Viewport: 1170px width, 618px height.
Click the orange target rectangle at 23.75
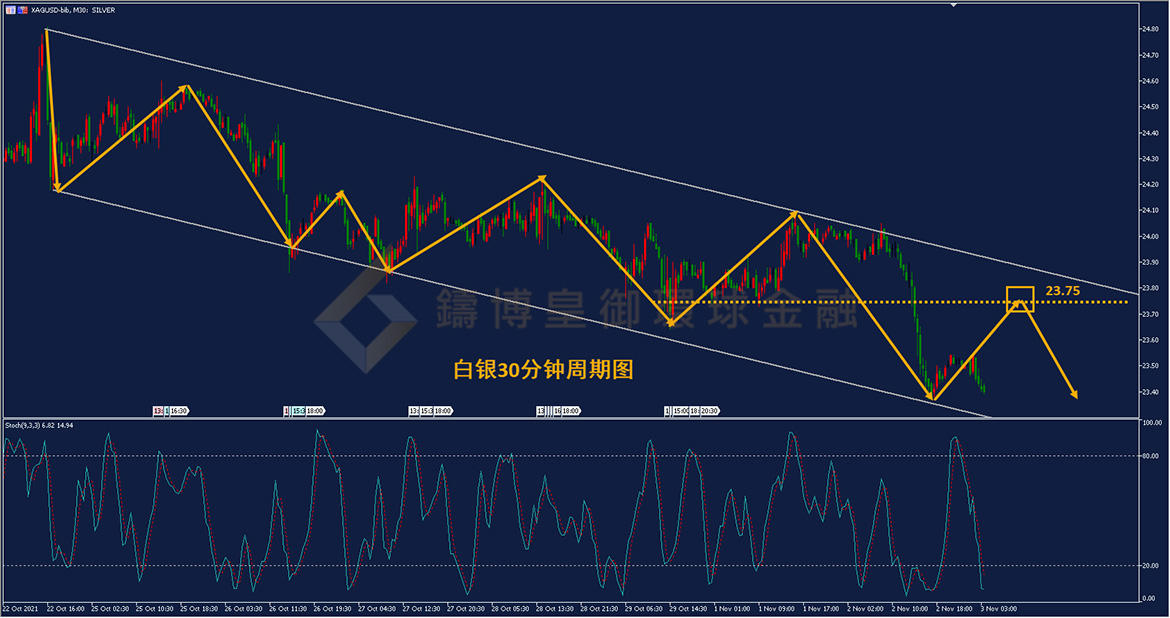(1019, 299)
